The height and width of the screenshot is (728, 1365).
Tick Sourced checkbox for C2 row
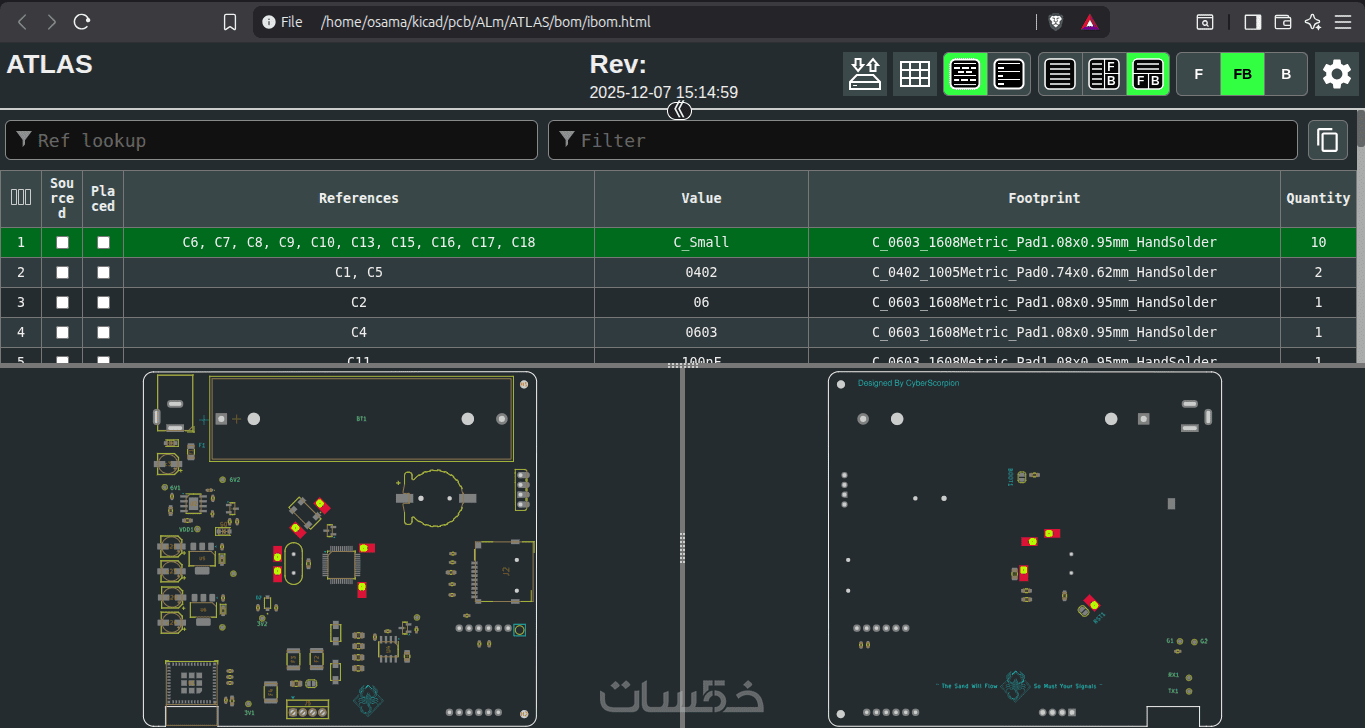point(62,302)
